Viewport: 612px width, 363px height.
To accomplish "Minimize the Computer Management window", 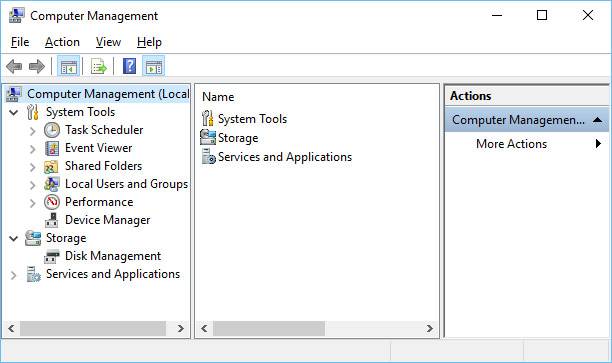I will 497,15.
